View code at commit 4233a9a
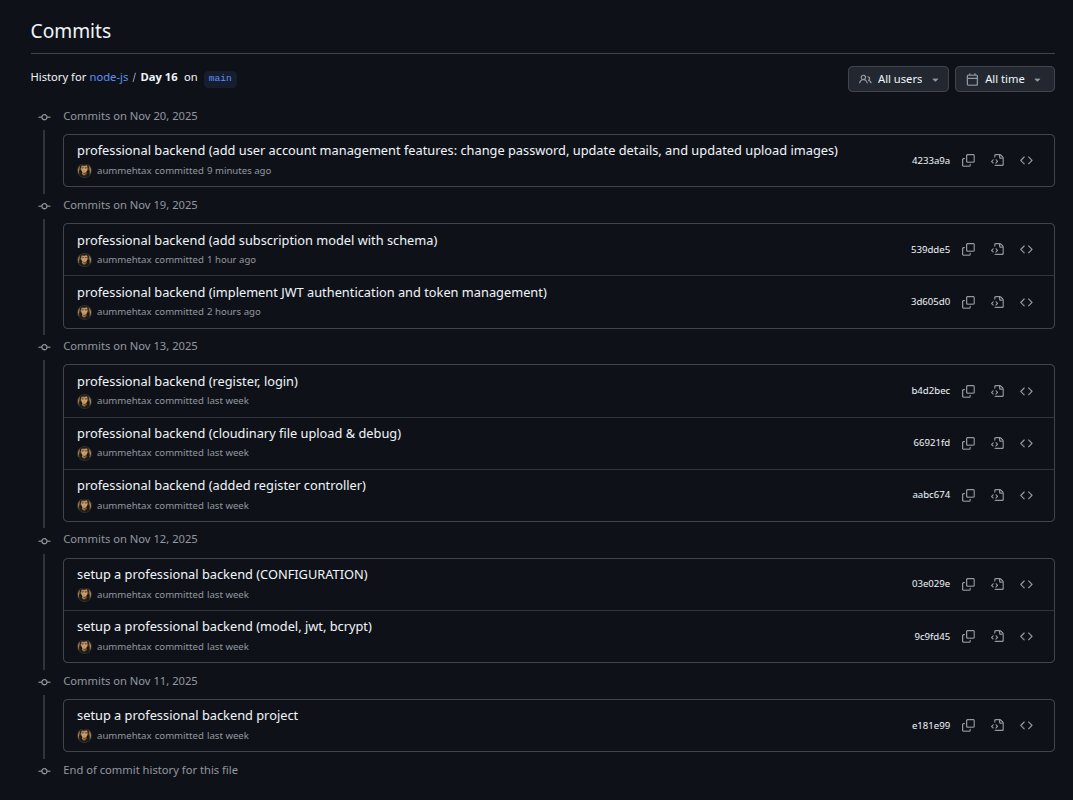 [998, 160]
